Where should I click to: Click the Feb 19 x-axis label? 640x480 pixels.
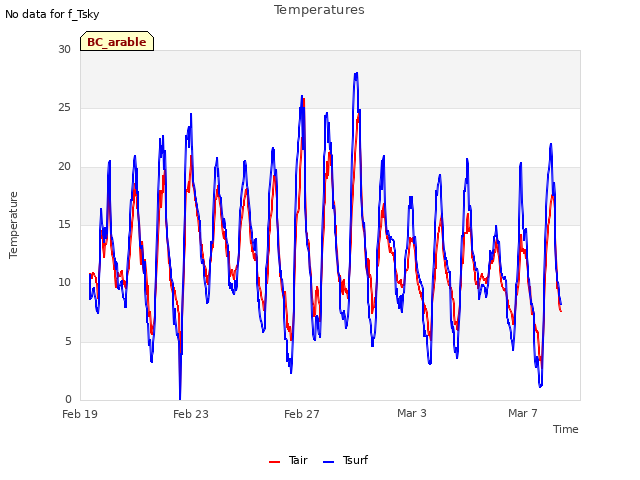80,414
